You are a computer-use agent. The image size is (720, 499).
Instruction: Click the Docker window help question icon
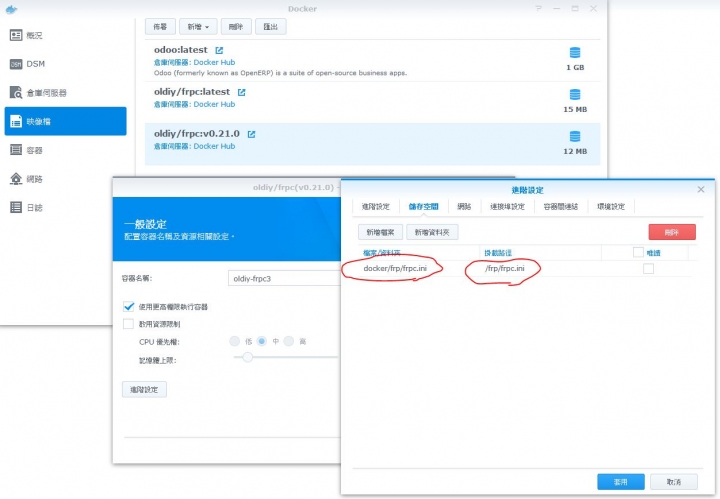tap(538, 9)
